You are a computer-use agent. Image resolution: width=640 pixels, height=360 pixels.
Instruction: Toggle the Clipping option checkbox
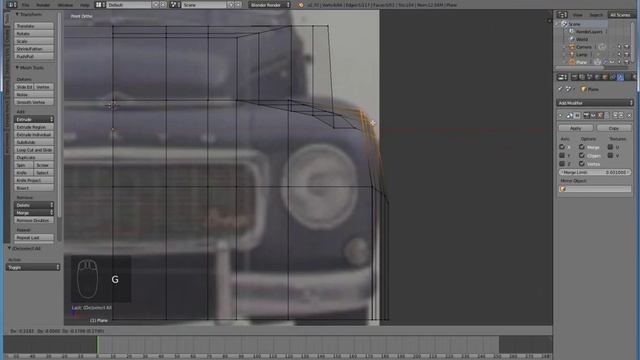click(582, 156)
